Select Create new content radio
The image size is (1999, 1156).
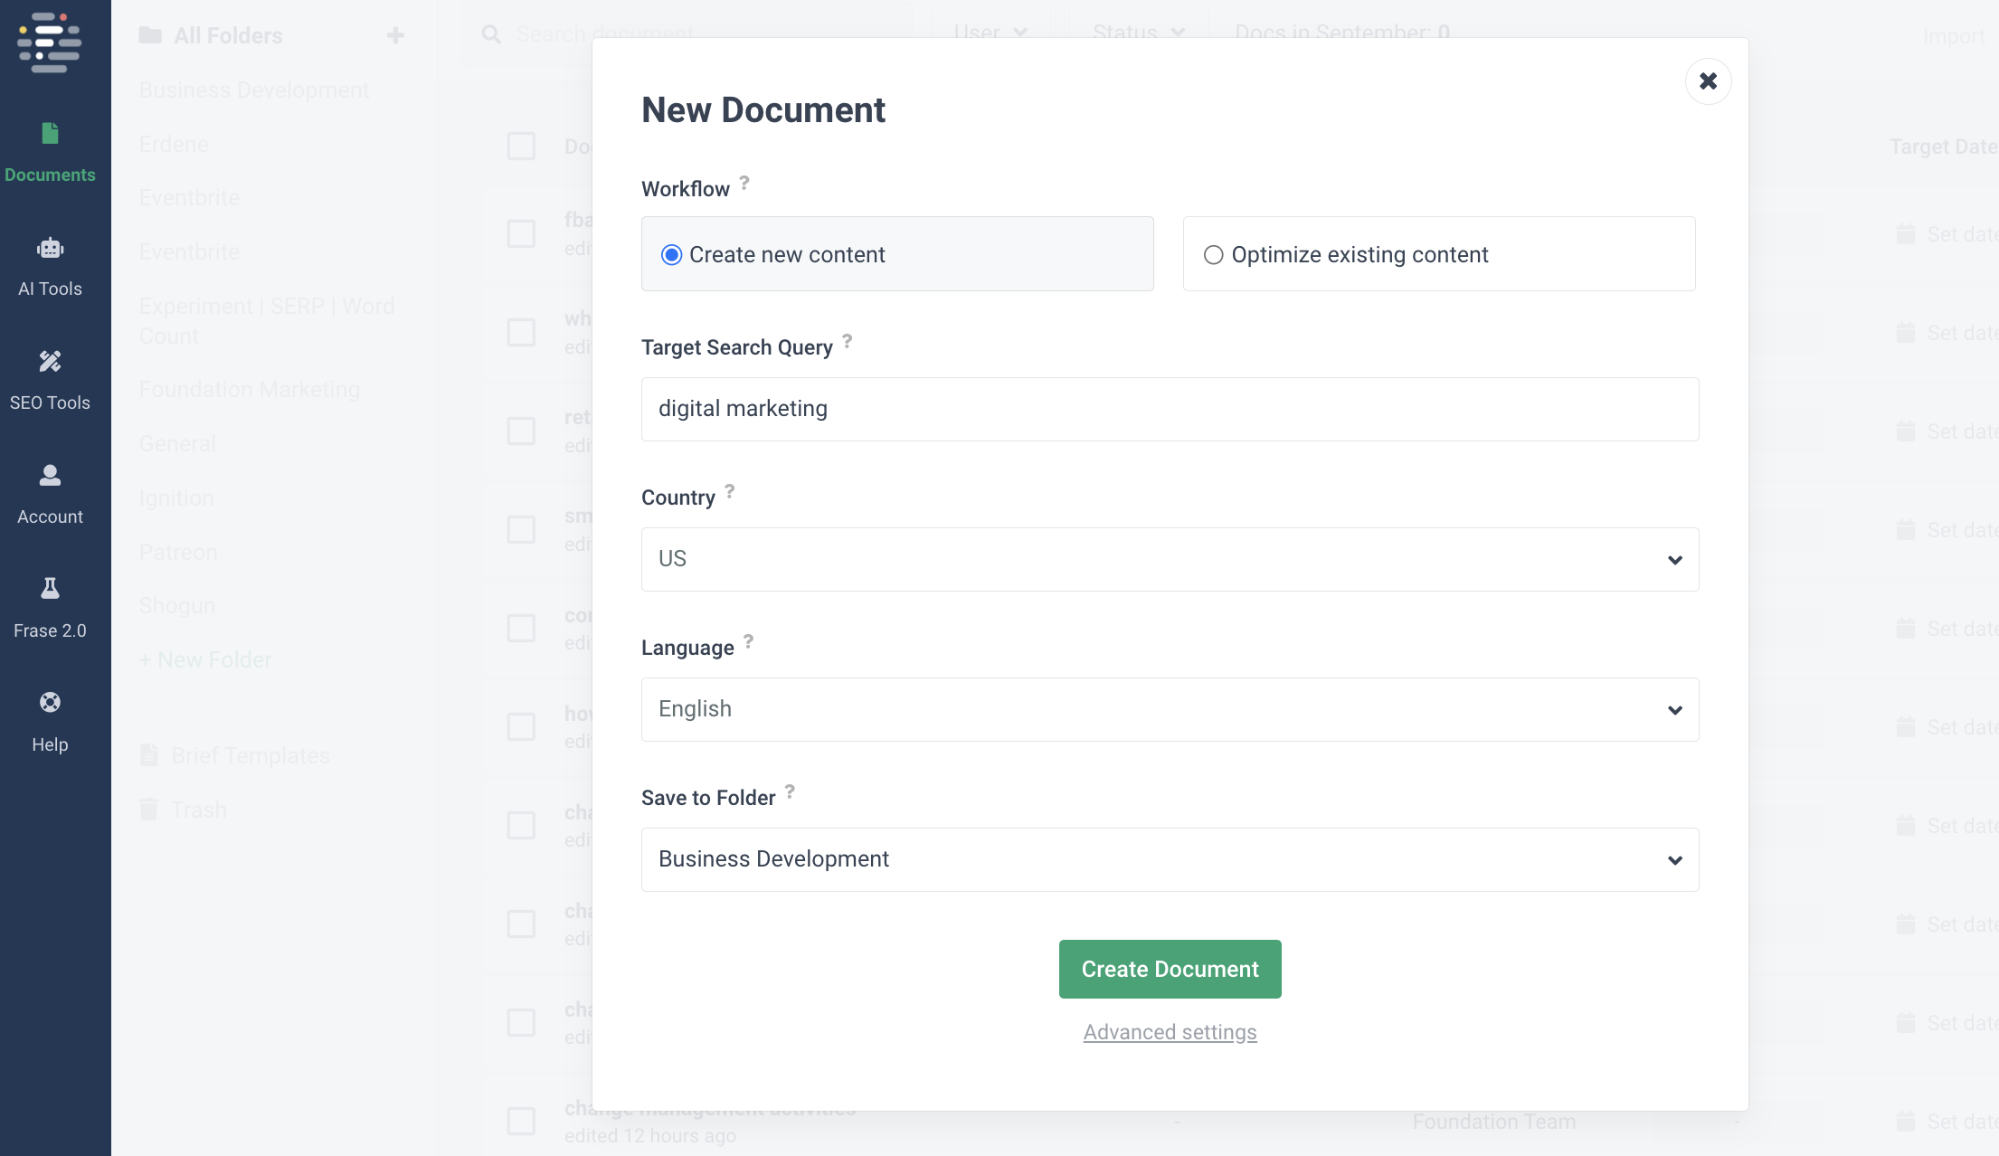pos(672,255)
